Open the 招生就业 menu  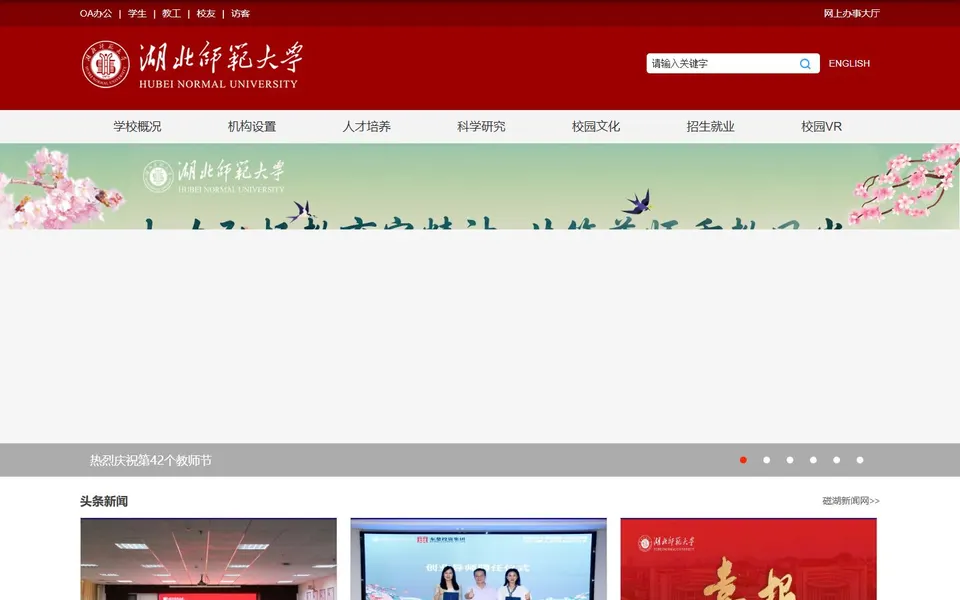coord(710,127)
